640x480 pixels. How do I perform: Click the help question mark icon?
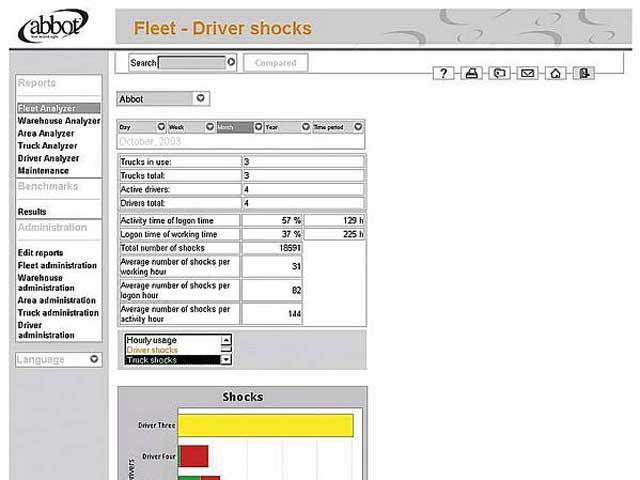point(445,73)
